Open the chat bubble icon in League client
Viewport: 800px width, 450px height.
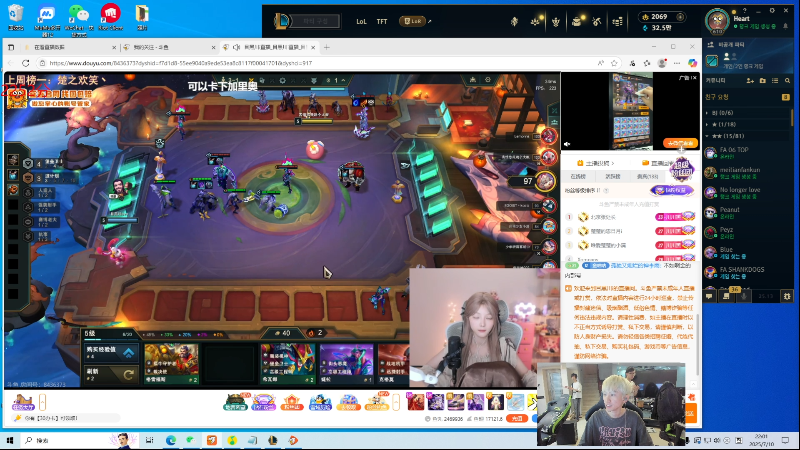pos(709,296)
